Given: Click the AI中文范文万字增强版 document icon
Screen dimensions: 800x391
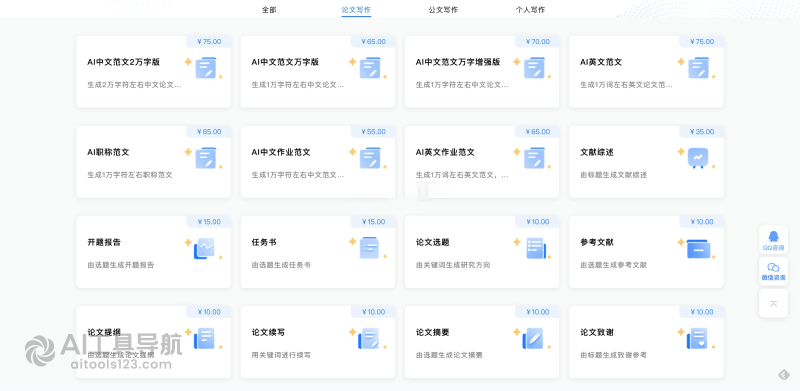Looking at the screenshot, I should click(x=534, y=68).
